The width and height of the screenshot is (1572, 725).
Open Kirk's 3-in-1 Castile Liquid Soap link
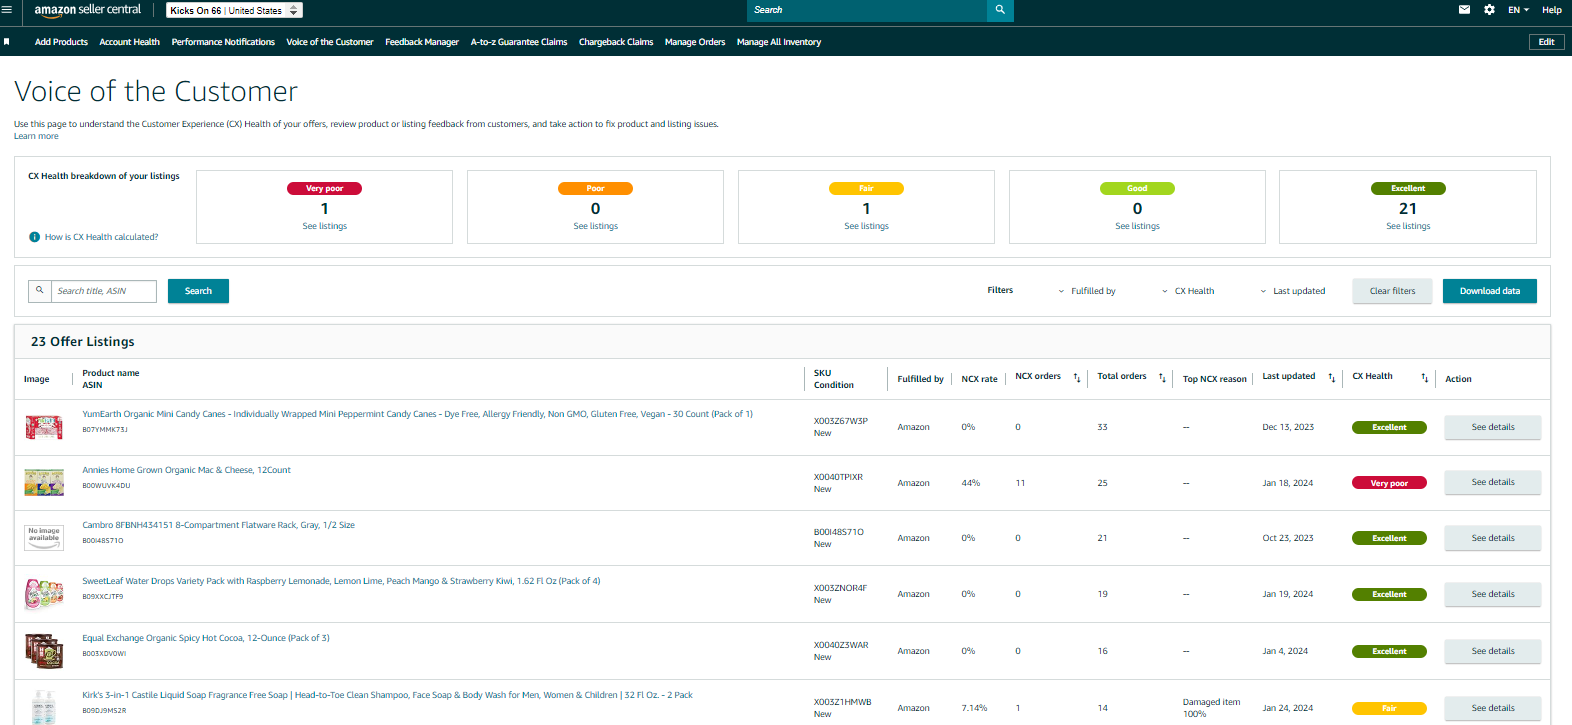(x=387, y=695)
